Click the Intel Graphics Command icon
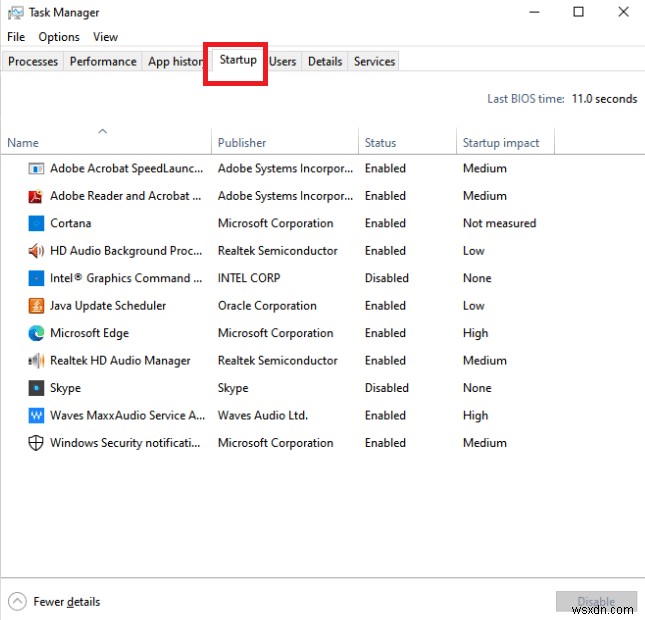 pos(36,278)
